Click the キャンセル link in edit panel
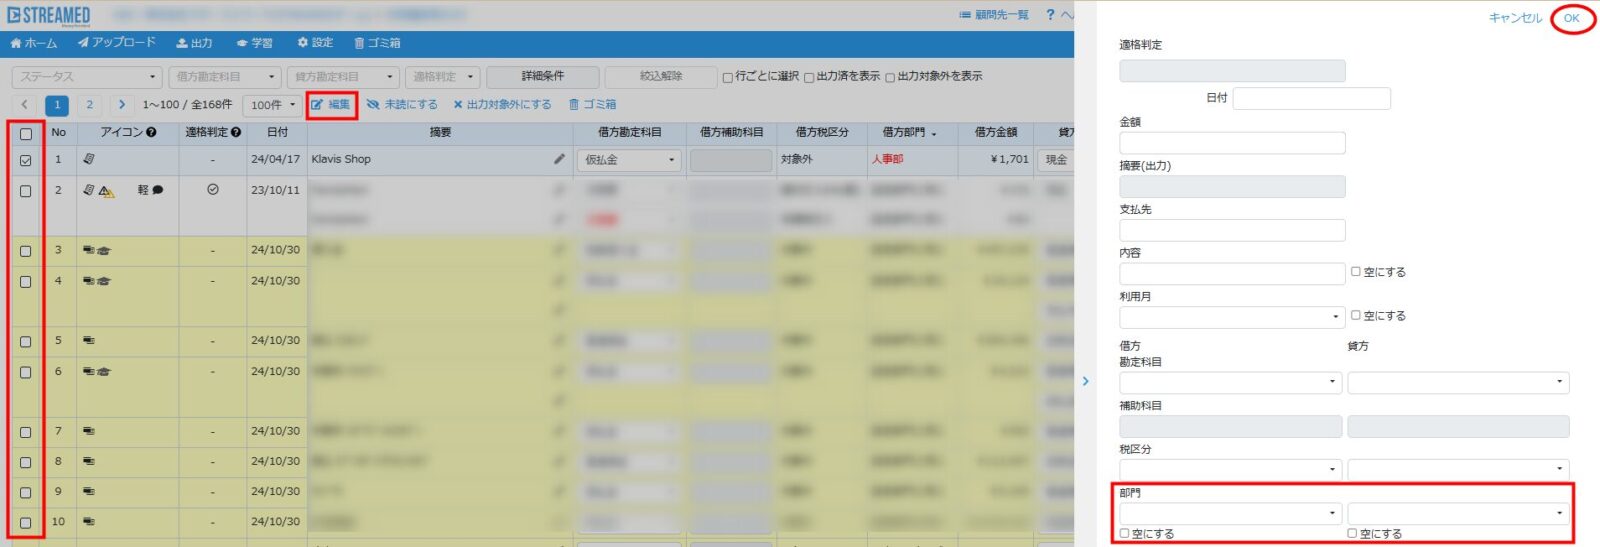This screenshot has height=547, width=1600. pyautogui.click(x=1515, y=18)
